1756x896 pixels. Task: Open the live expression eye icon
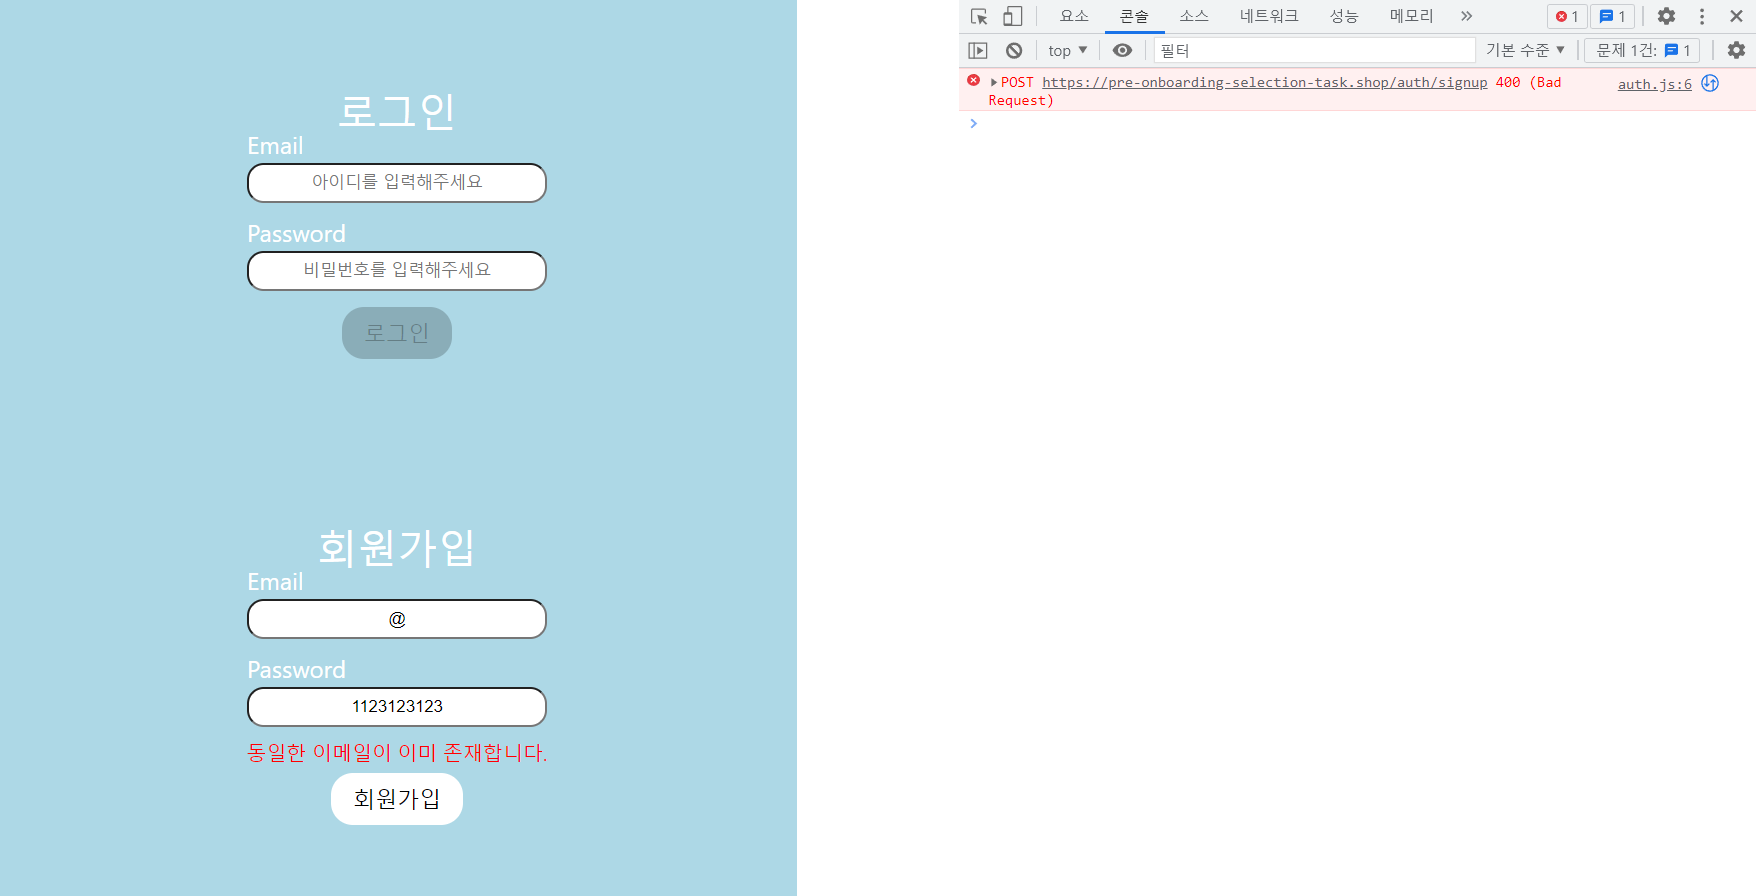(x=1122, y=50)
